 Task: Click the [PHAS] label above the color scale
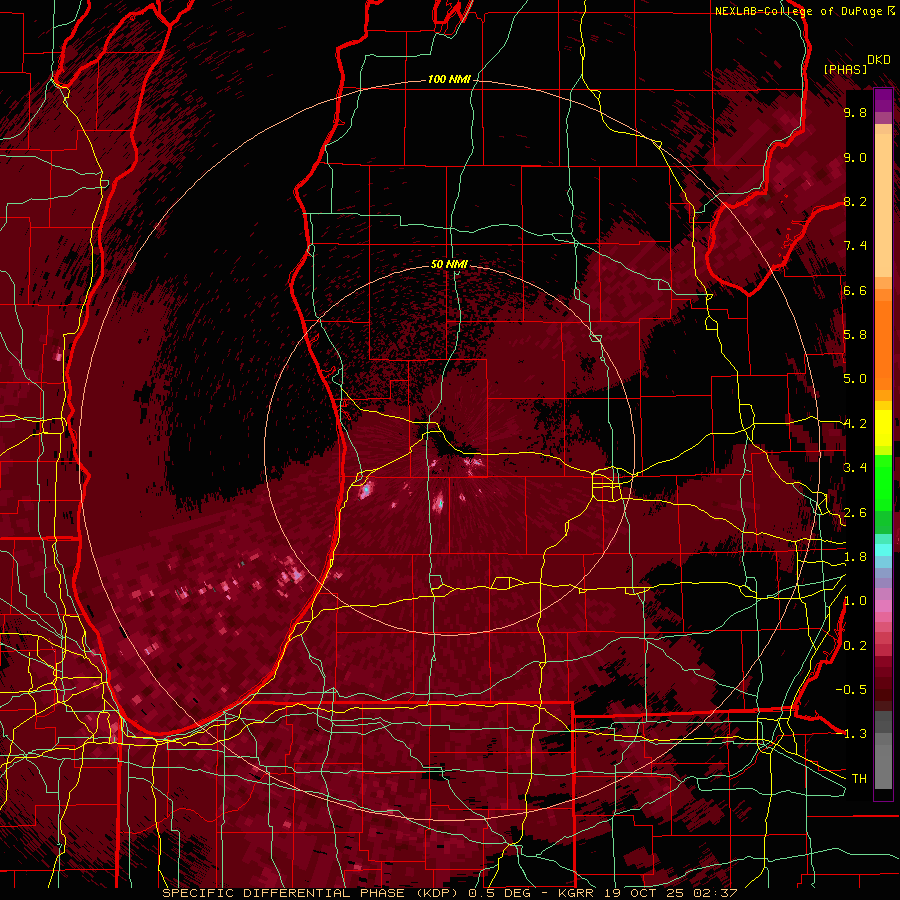click(x=845, y=69)
